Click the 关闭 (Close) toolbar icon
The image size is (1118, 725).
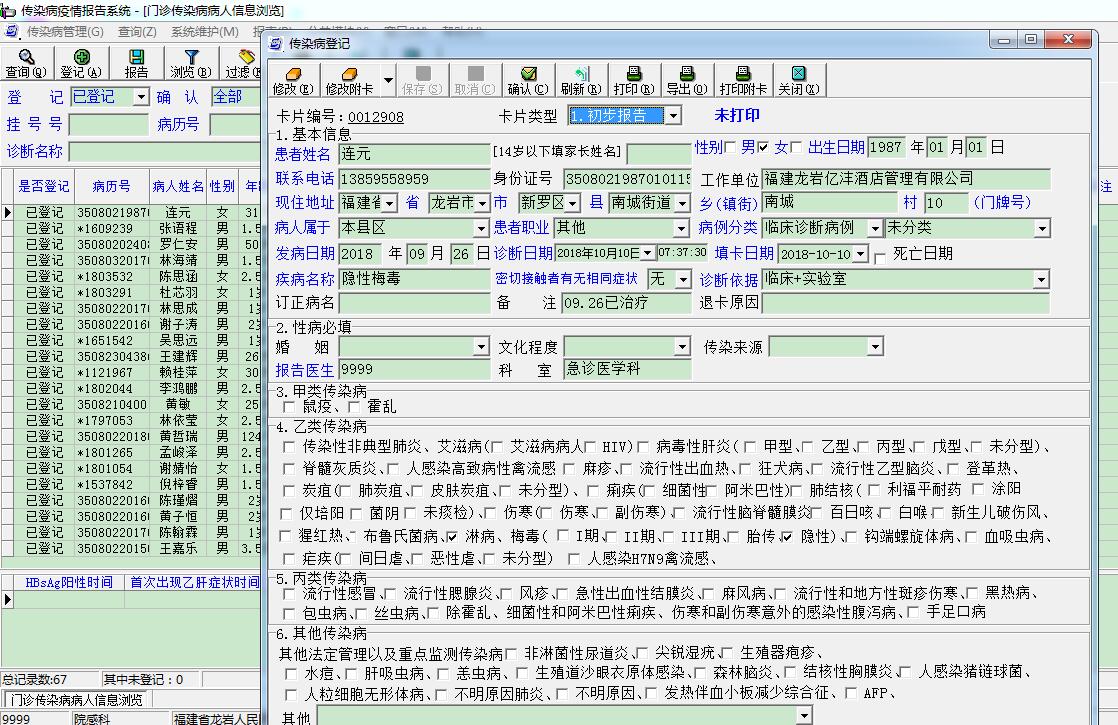click(799, 73)
